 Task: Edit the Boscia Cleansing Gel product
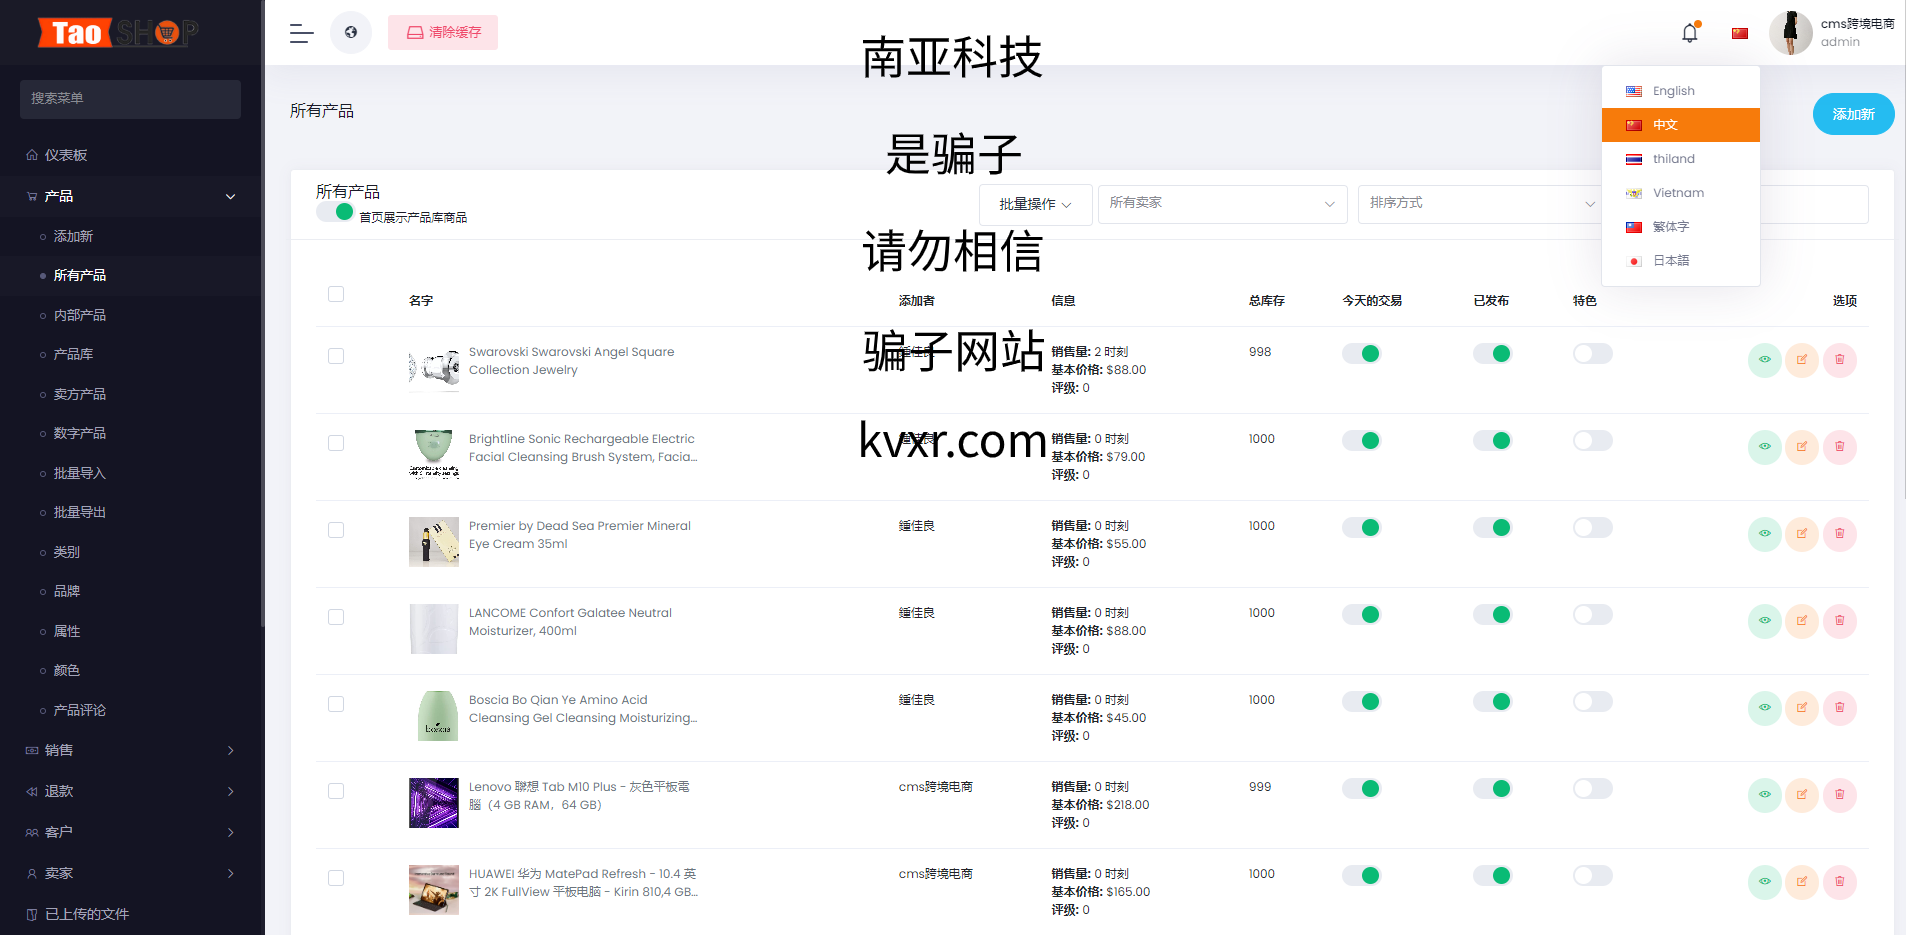click(x=1802, y=708)
